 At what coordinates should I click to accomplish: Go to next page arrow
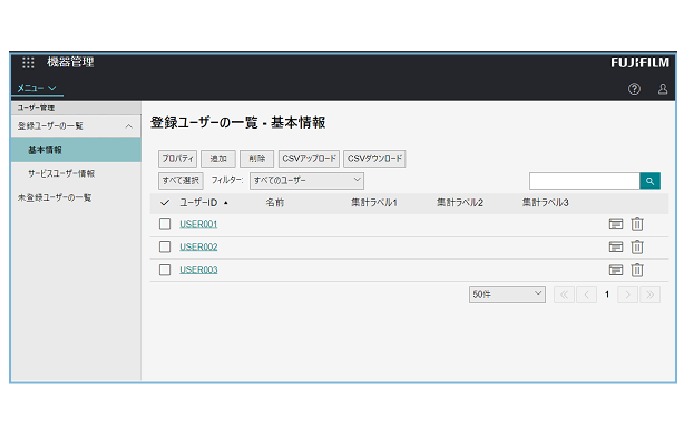point(628,294)
